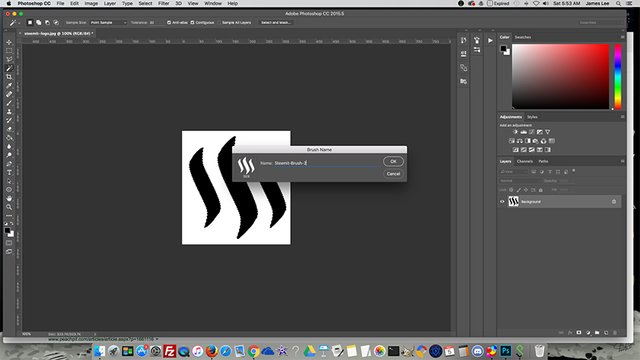Select the Pen tool
This screenshot has height=360, width=640.
pyautogui.click(x=9, y=164)
